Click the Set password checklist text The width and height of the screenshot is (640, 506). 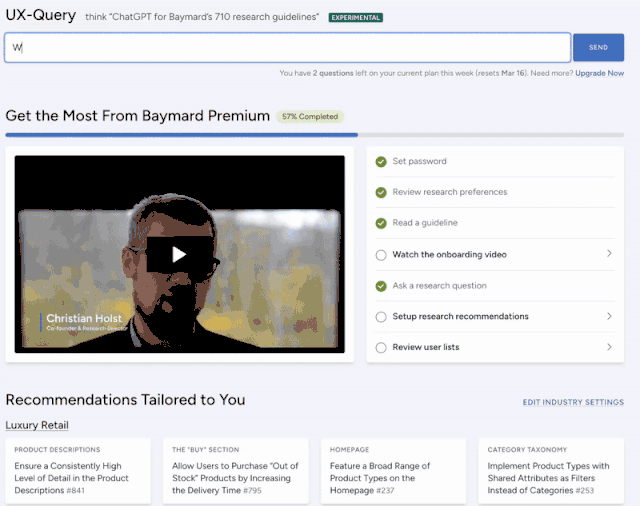click(419, 161)
